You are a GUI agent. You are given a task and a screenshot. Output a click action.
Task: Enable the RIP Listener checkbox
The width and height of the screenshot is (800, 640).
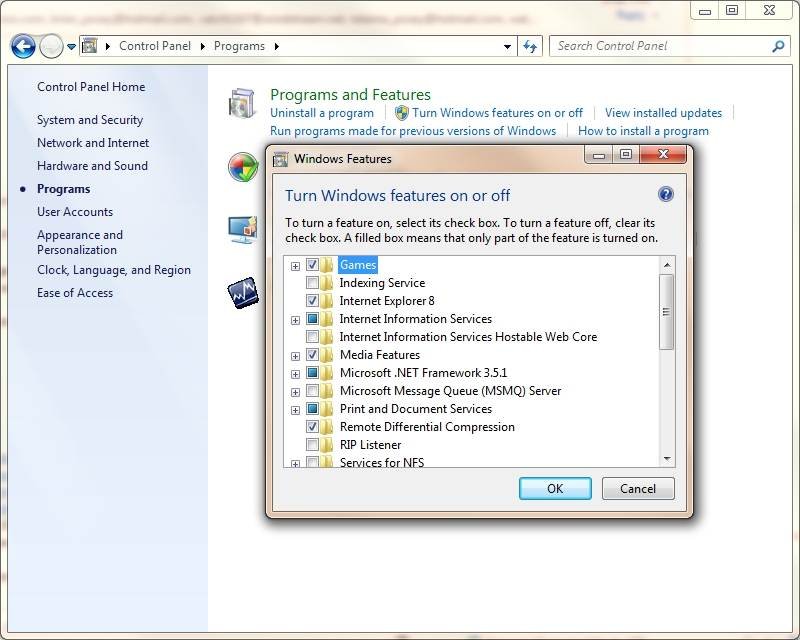[312, 445]
